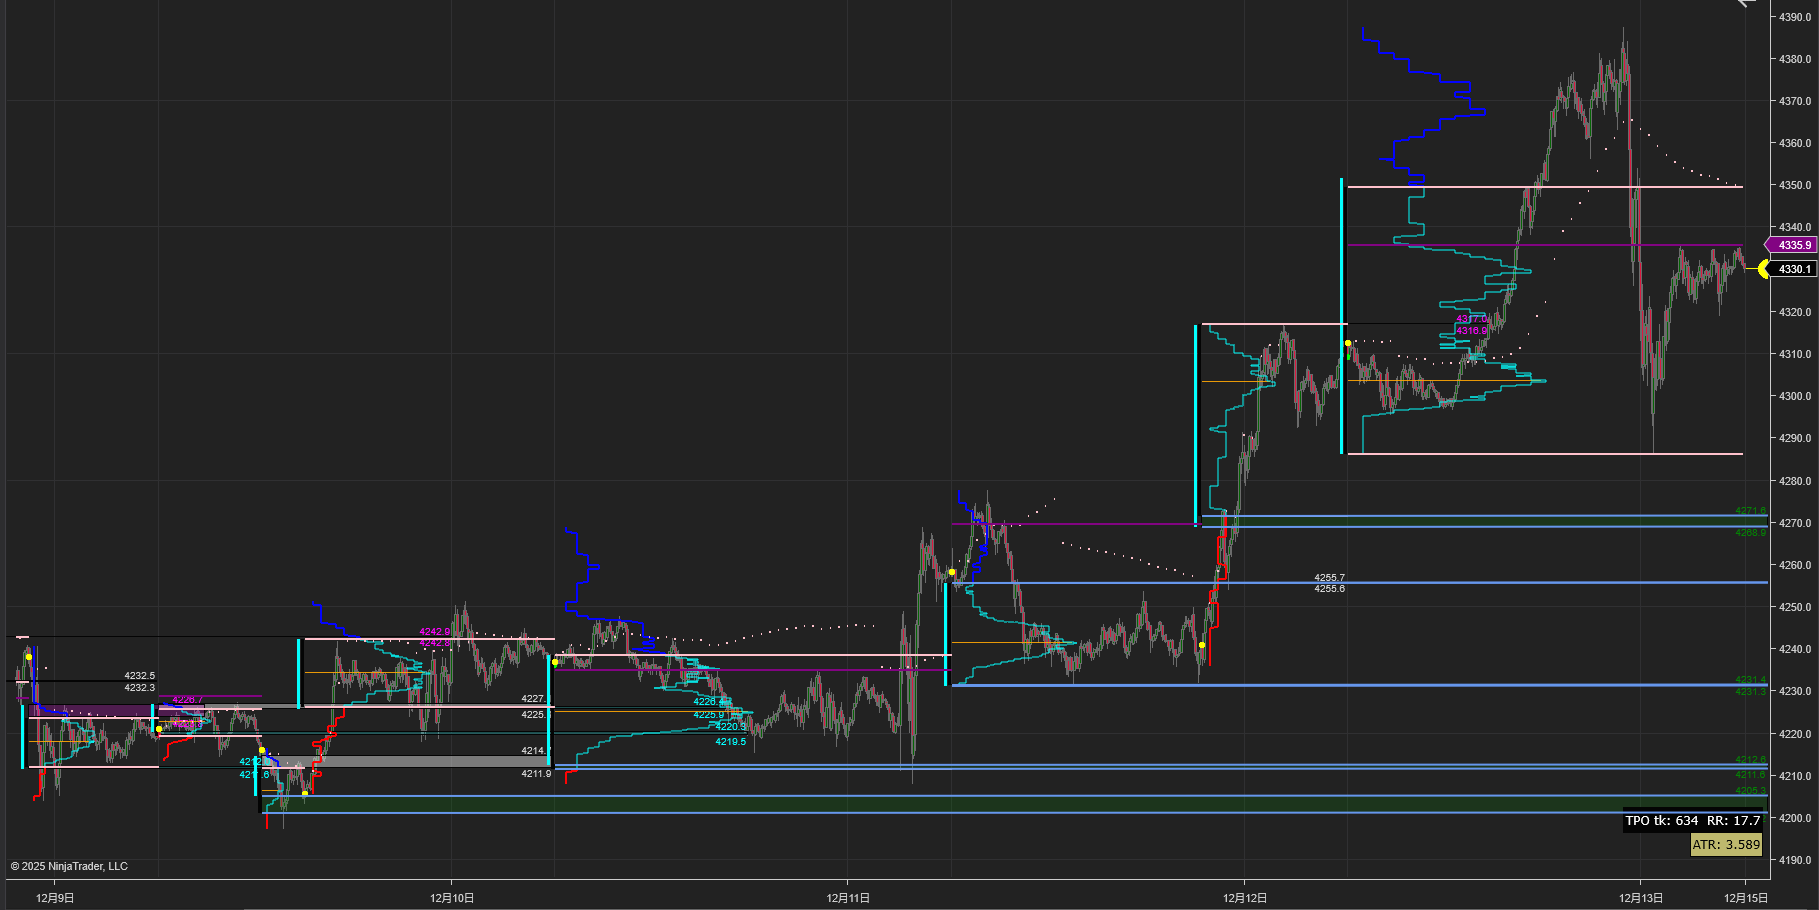
Task: Click the NinjaTrader copyright text
Action: (69, 866)
